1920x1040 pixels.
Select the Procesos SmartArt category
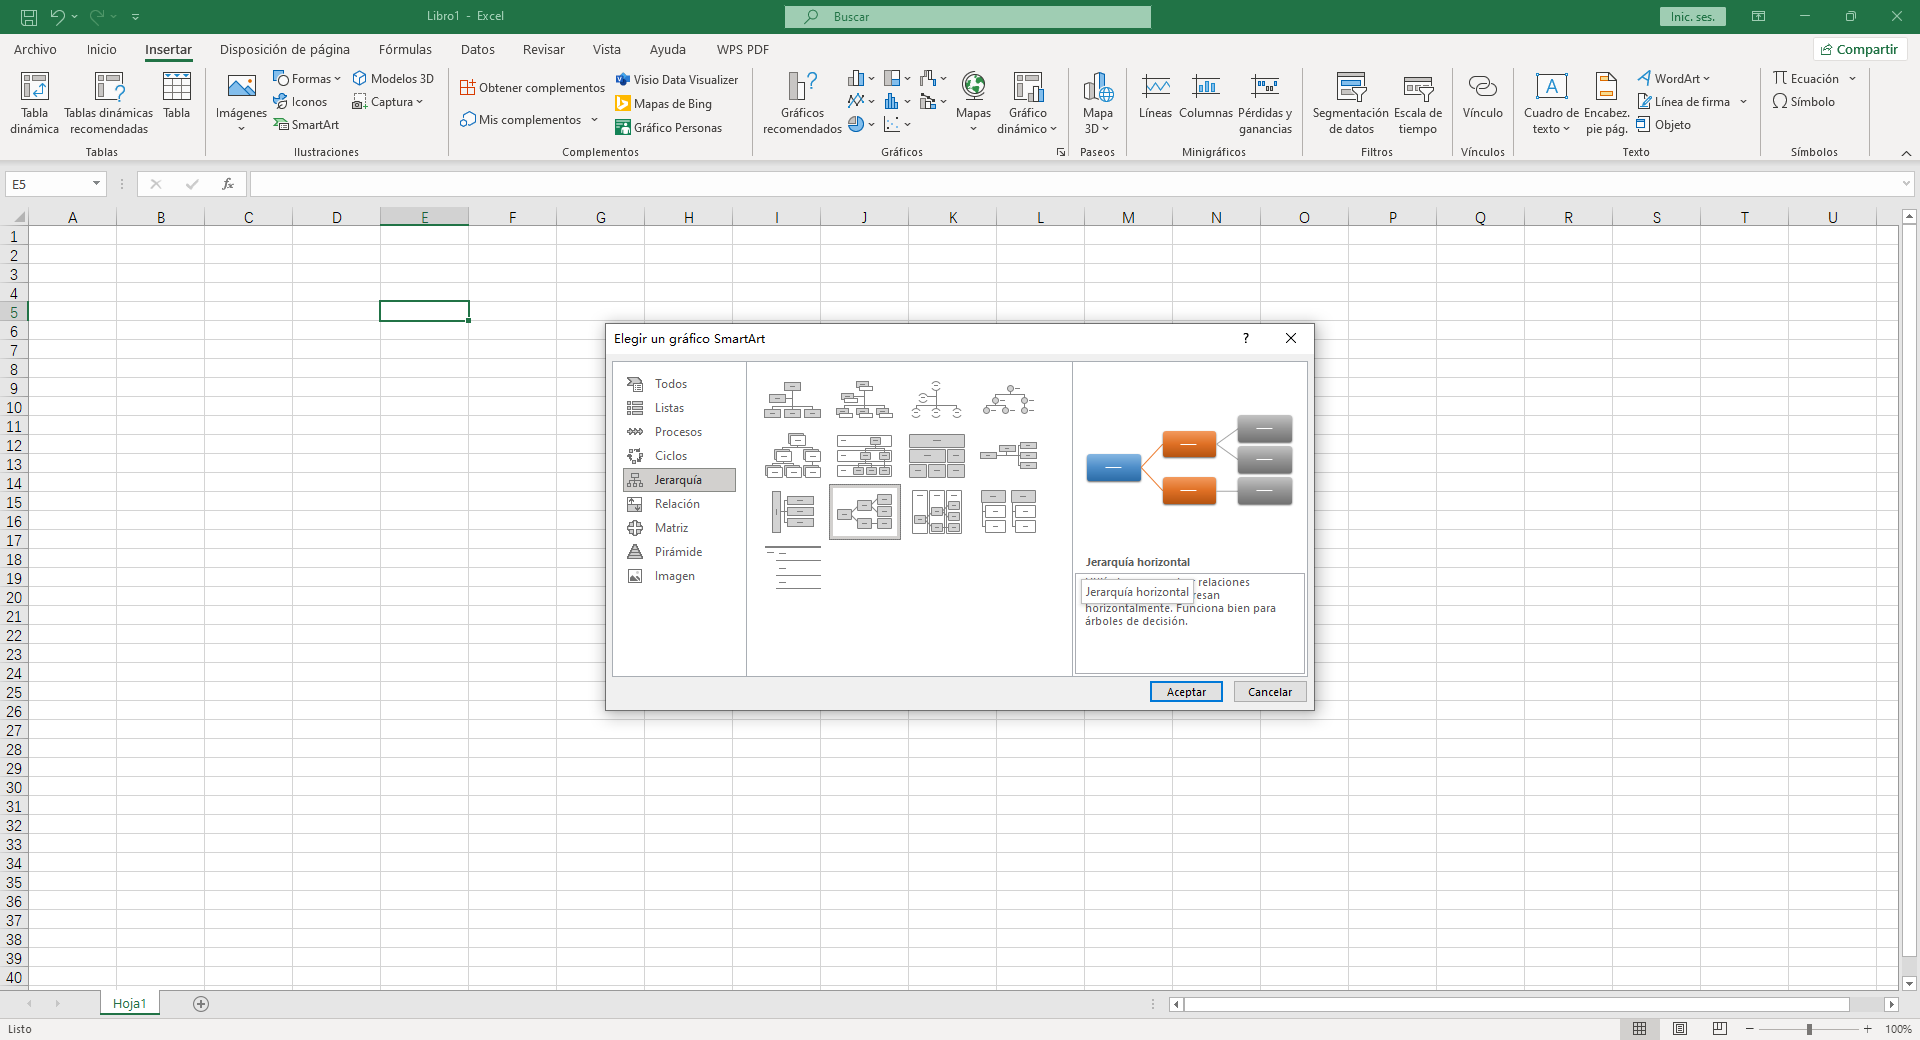[679, 432]
